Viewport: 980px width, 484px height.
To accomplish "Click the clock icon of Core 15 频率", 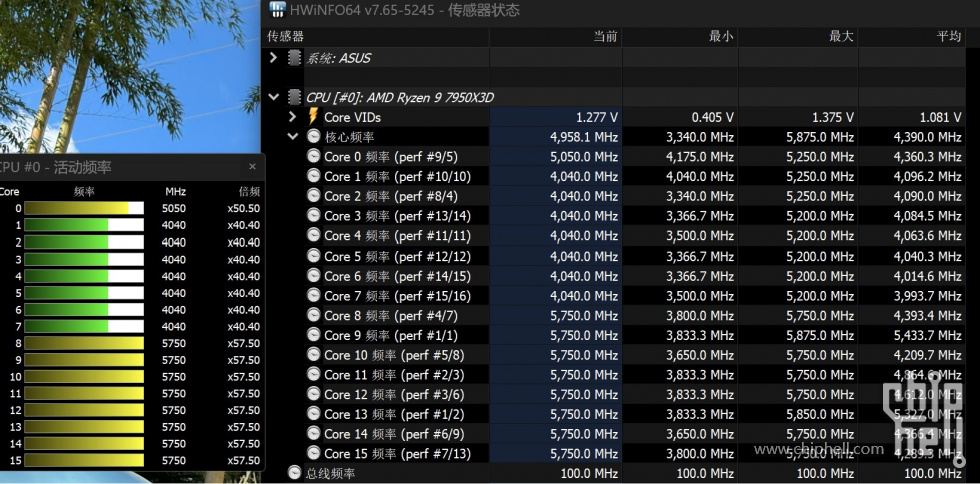I will [x=313, y=453].
